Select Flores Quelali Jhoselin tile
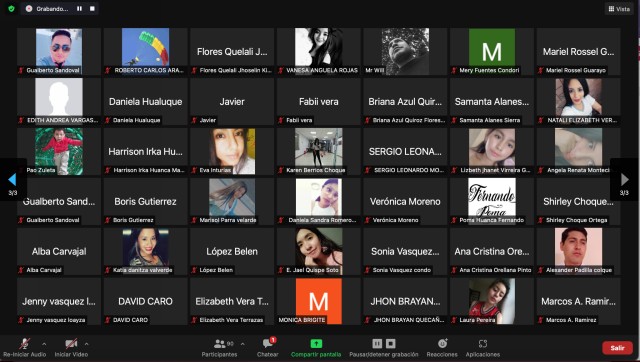Image resolution: width=640 pixels, height=362 pixels. (232, 51)
